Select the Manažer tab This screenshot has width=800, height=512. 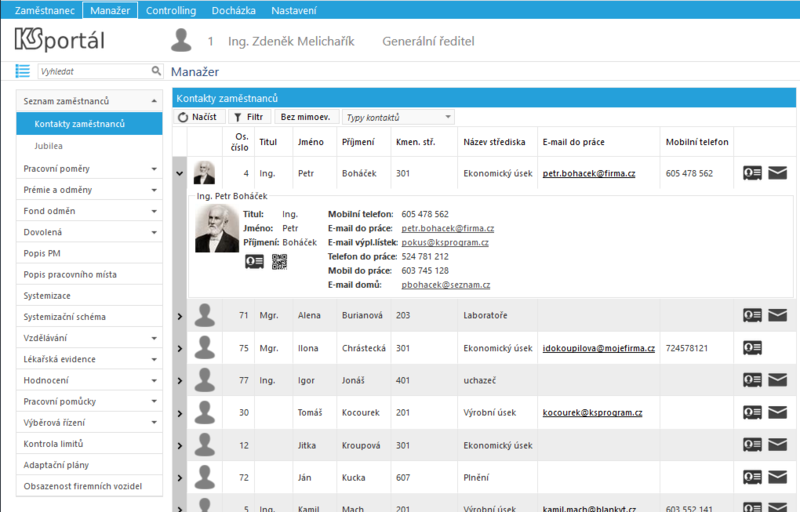[x=110, y=10]
